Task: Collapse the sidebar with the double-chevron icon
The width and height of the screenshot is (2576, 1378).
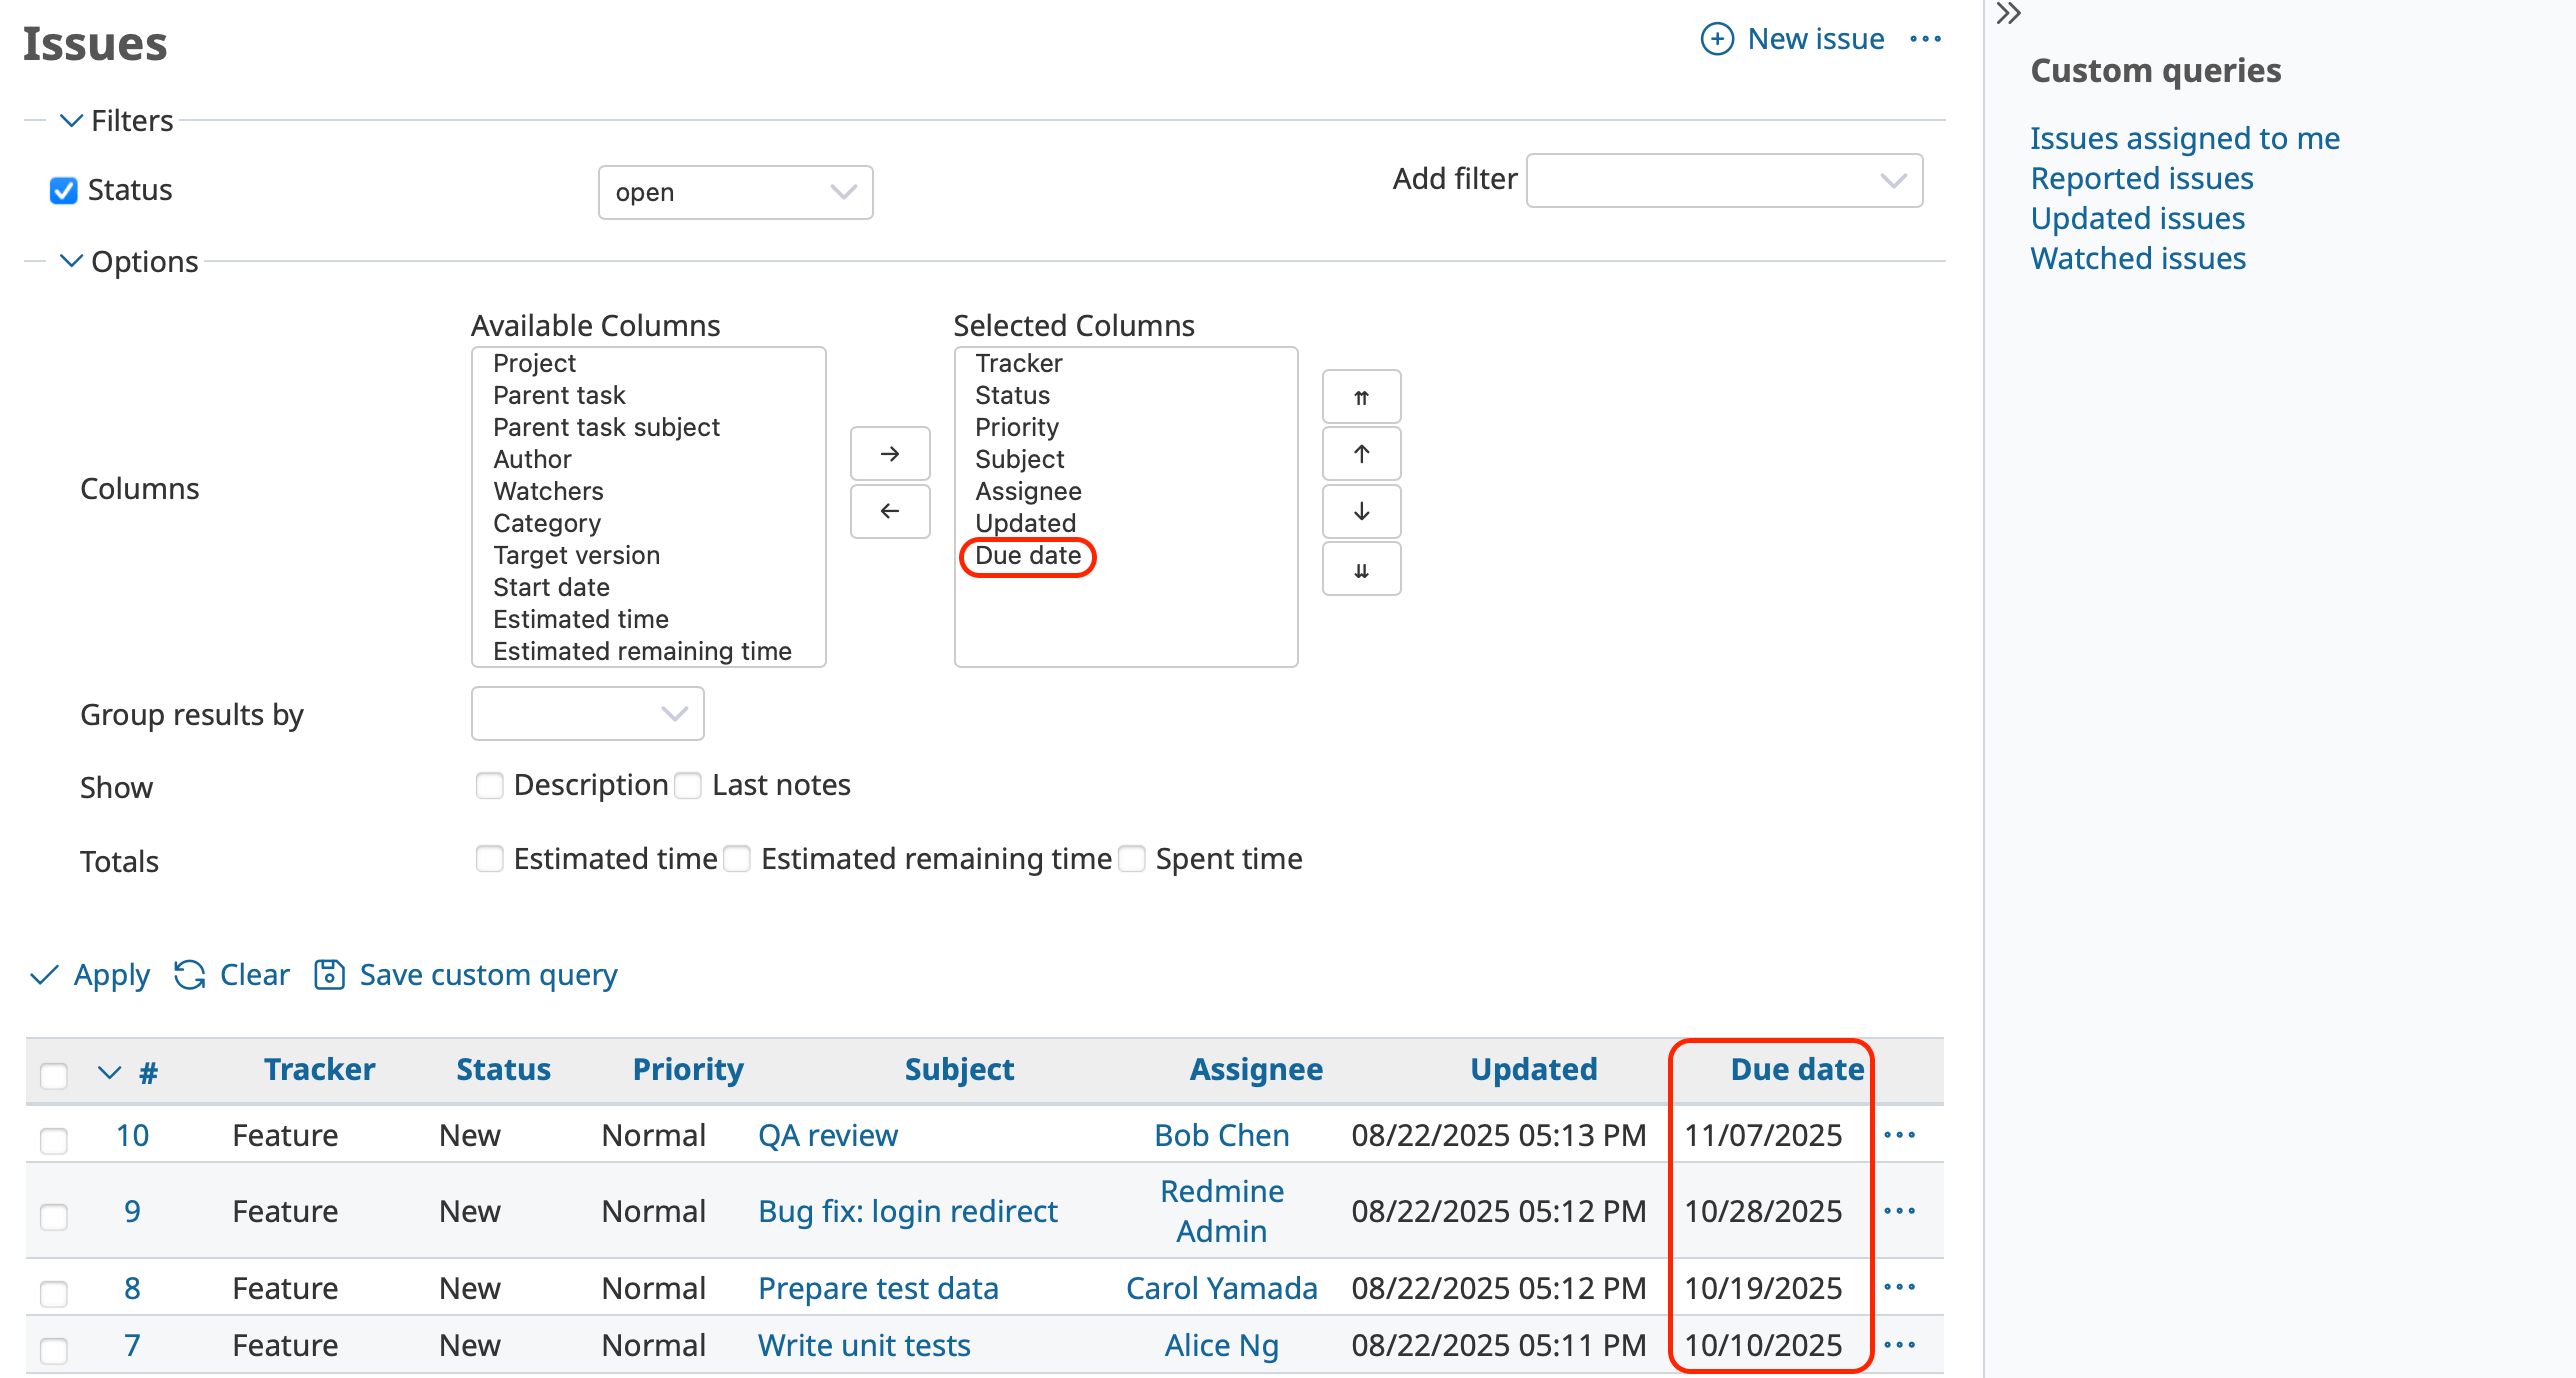Action: (x=2008, y=15)
